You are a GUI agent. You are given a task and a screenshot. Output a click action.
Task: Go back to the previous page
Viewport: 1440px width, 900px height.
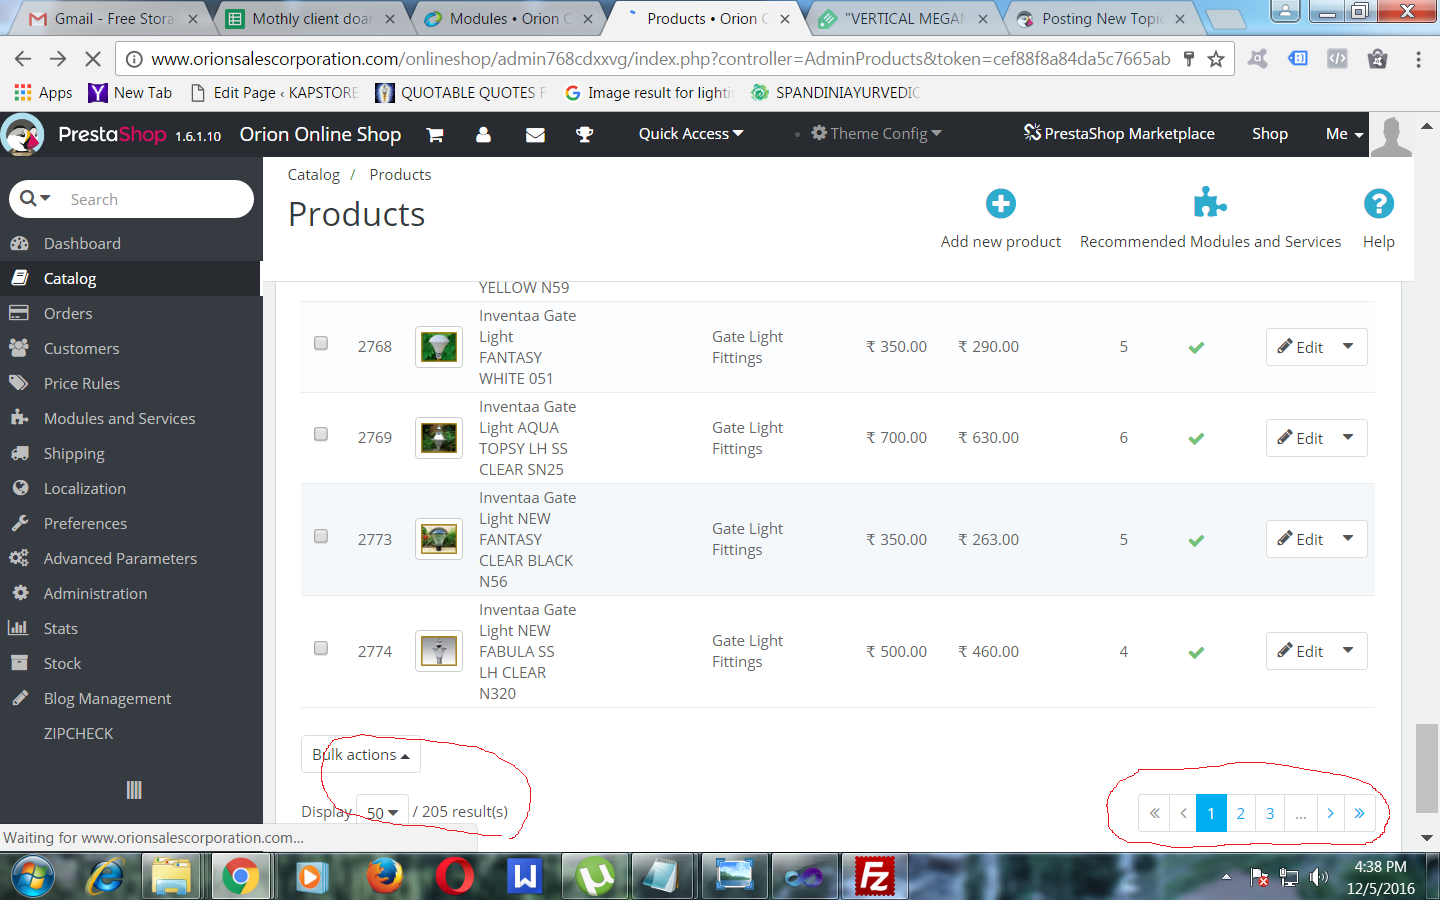pos(24,59)
